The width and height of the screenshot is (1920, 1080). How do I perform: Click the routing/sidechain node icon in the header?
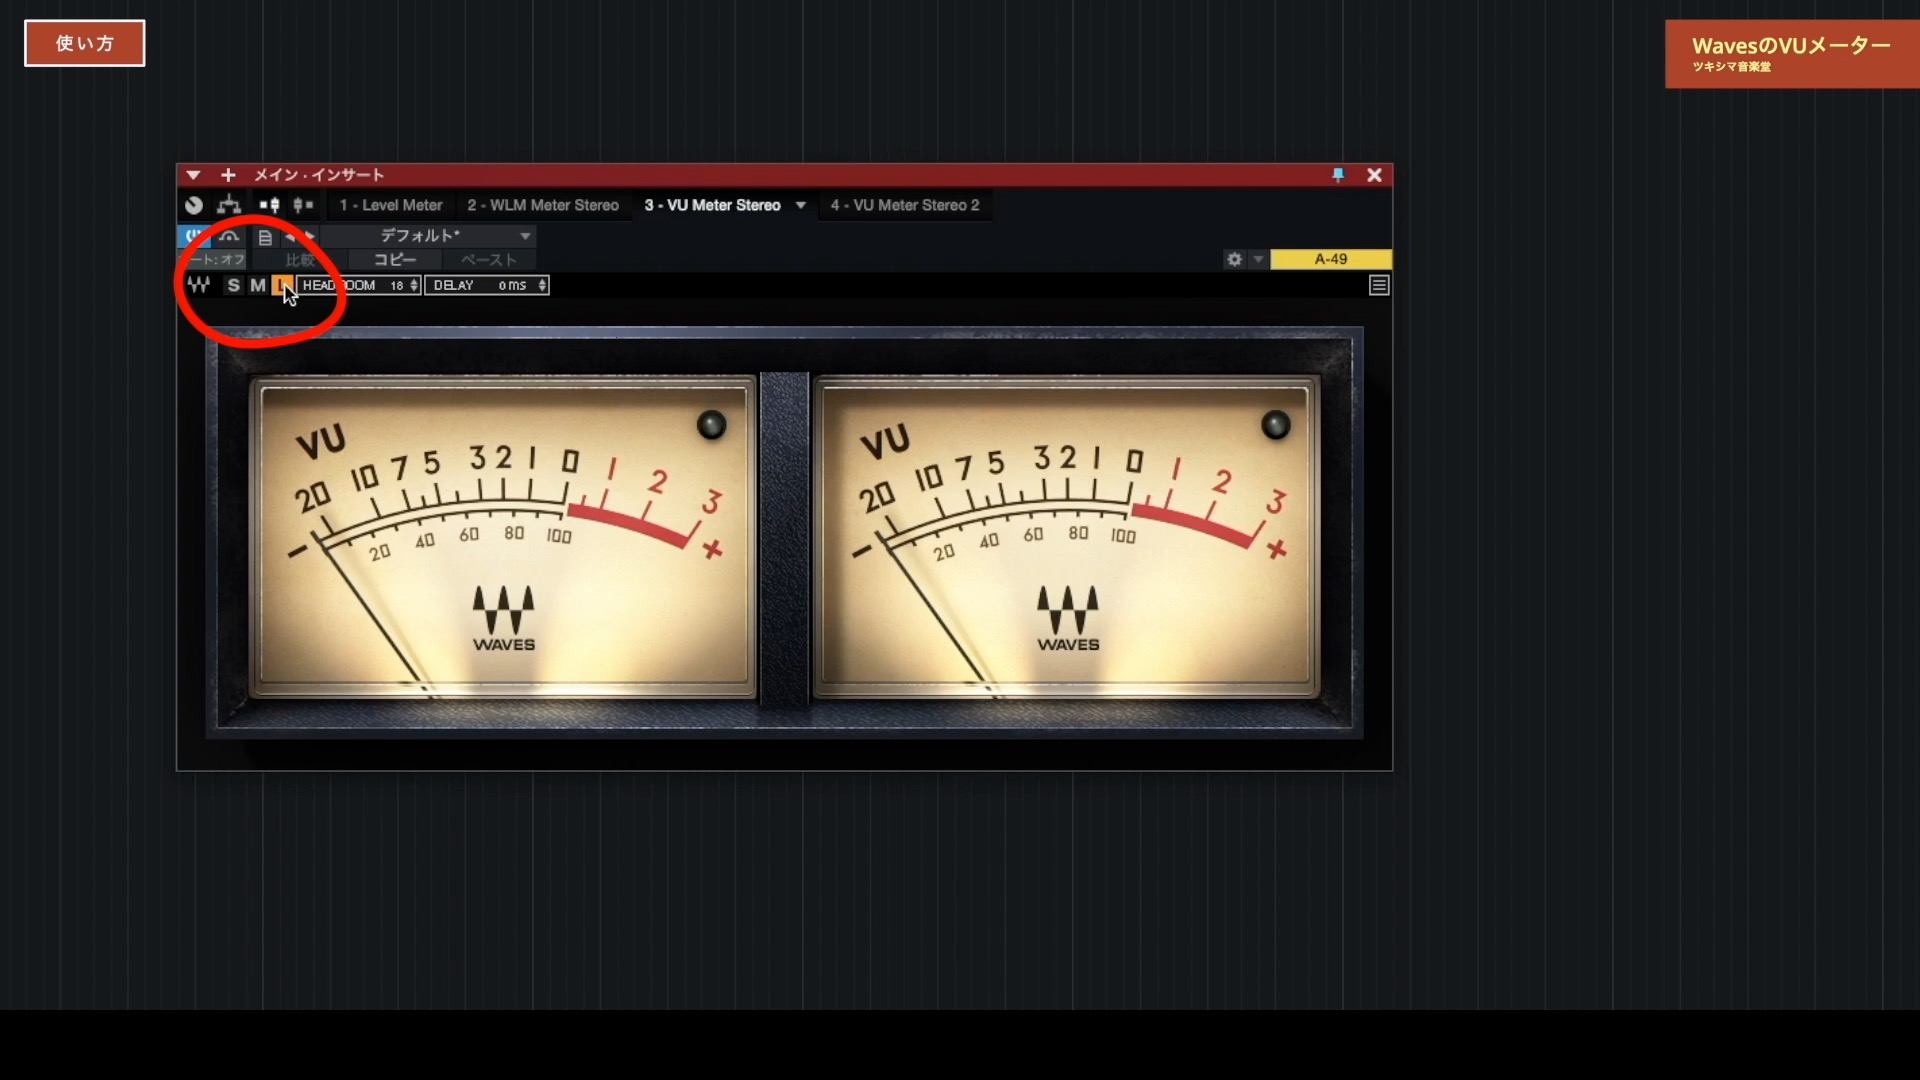(229, 205)
